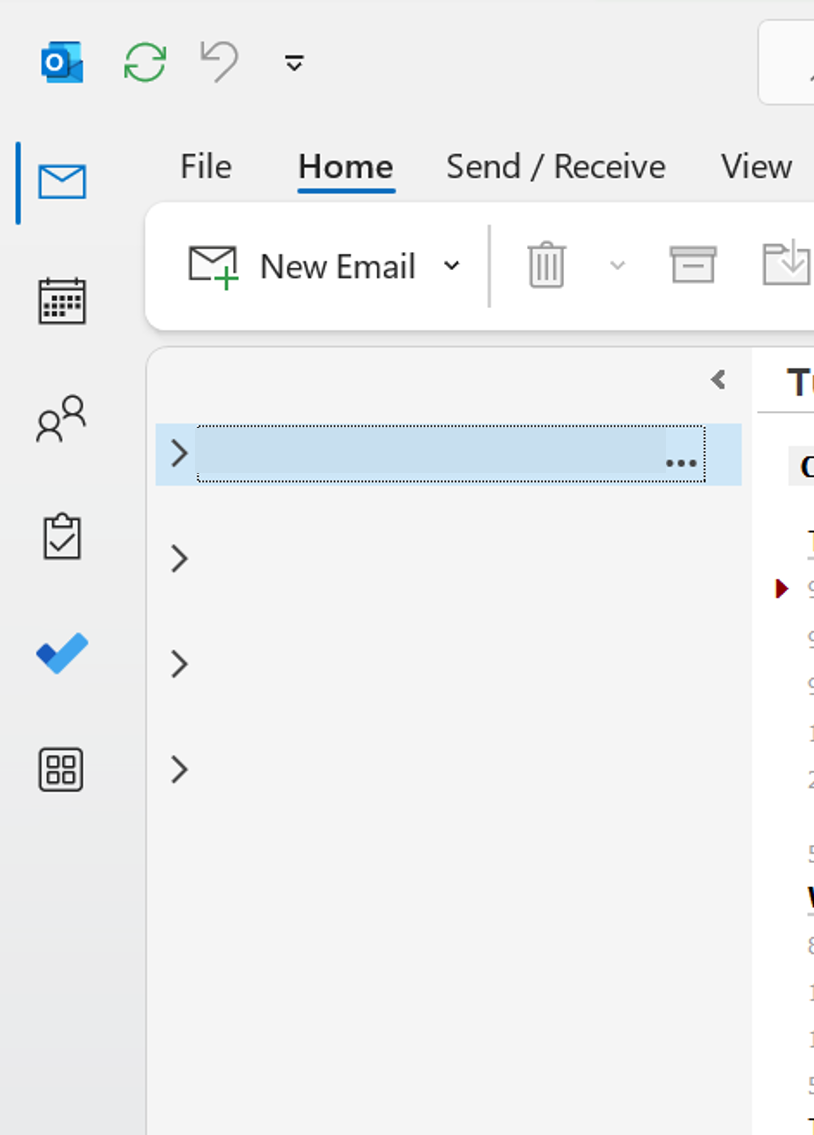Click the three-dot options on highlighted folder

coord(681,463)
